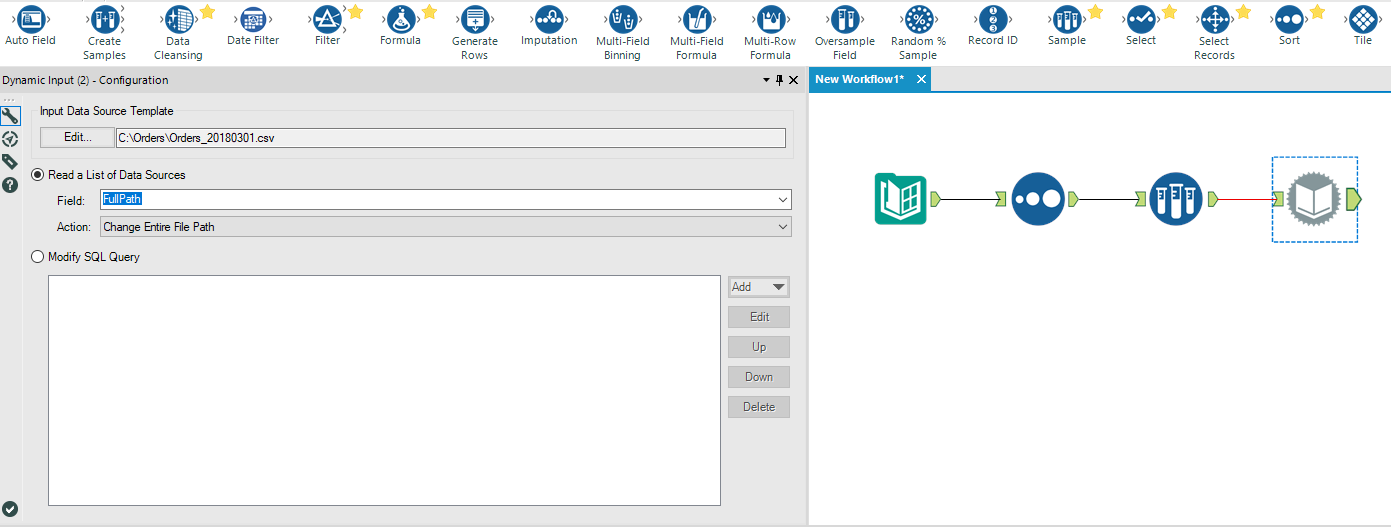Image resolution: width=1391 pixels, height=527 pixels.
Task: Click inside the SQL query list box
Action: (x=384, y=391)
